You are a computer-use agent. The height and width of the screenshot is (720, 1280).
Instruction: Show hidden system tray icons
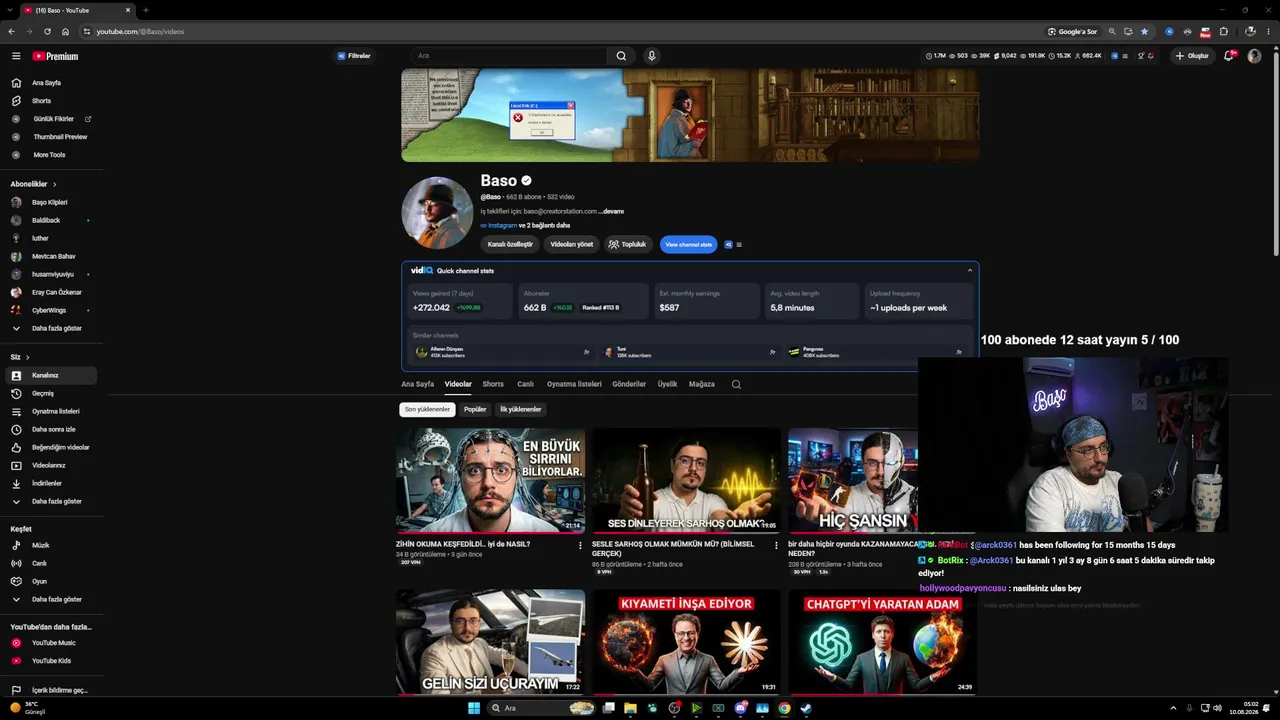point(1173,708)
